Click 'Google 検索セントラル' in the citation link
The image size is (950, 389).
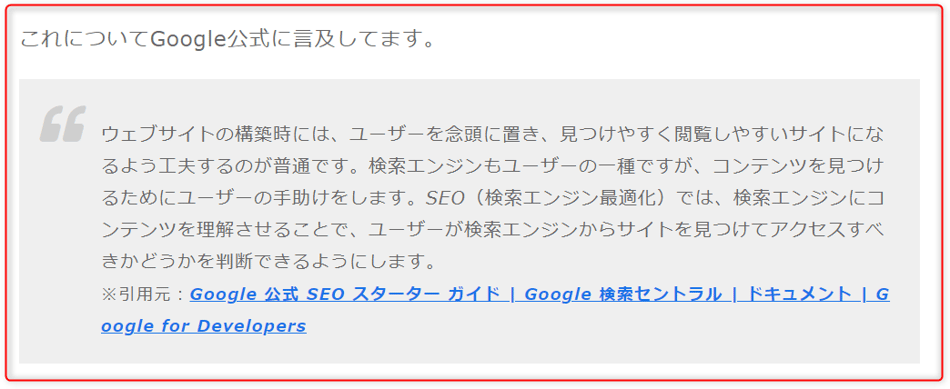623,294
